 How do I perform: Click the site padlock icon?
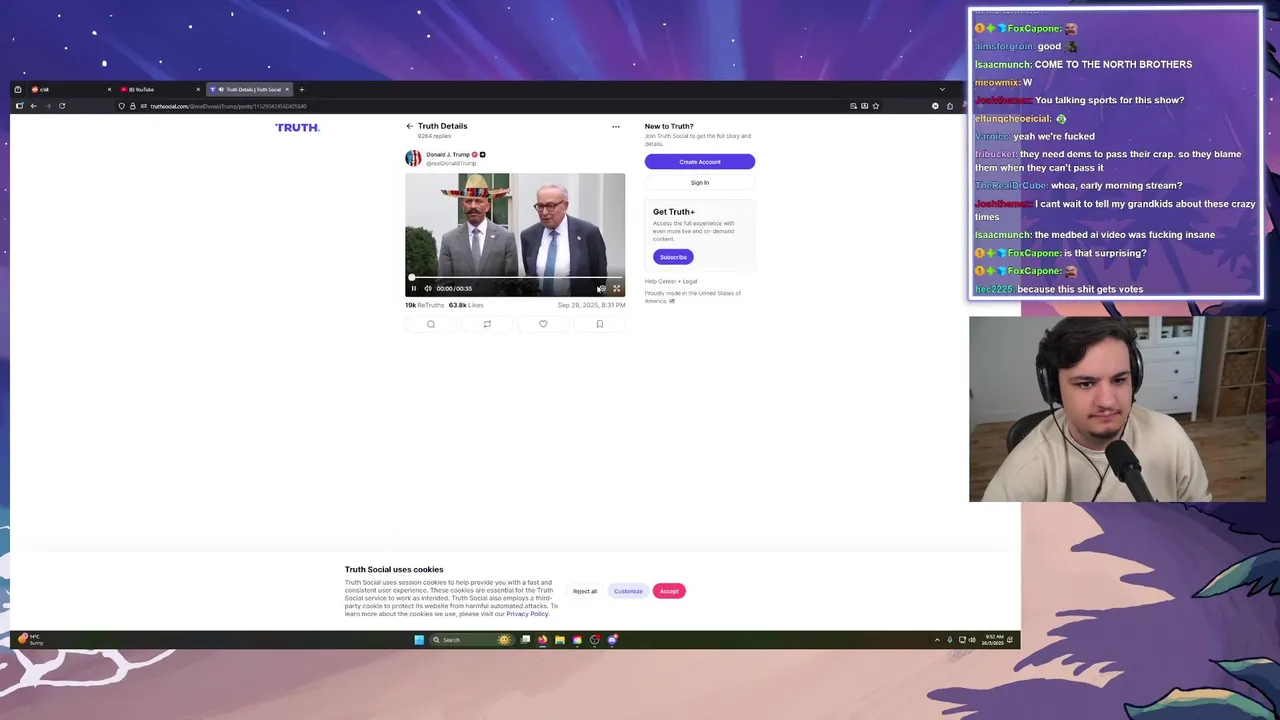pyautogui.click(x=132, y=106)
